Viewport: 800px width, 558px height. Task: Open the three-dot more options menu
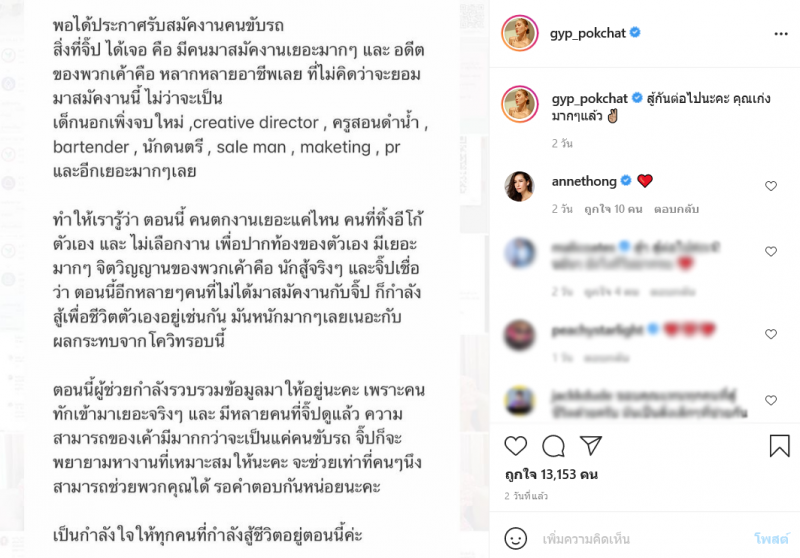(x=781, y=34)
